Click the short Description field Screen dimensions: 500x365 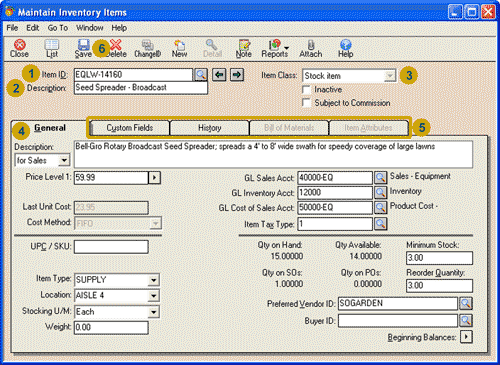(x=141, y=88)
